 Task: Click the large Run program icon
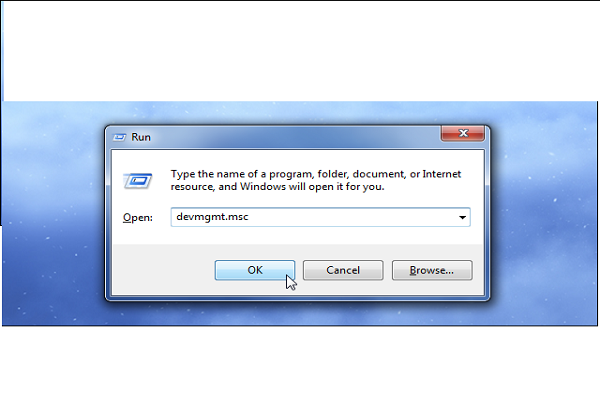point(137,180)
